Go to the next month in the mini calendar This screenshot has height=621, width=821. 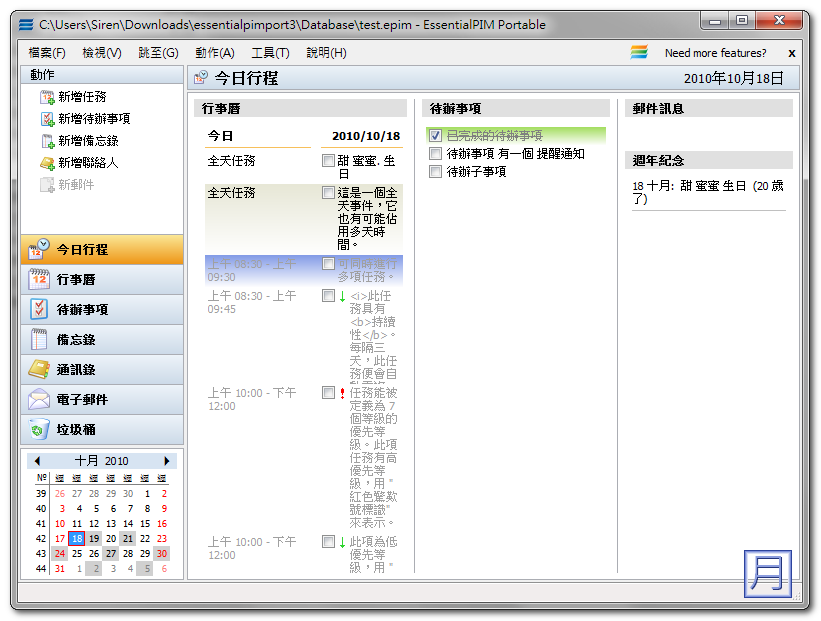pyautogui.click(x=169, y=459)
